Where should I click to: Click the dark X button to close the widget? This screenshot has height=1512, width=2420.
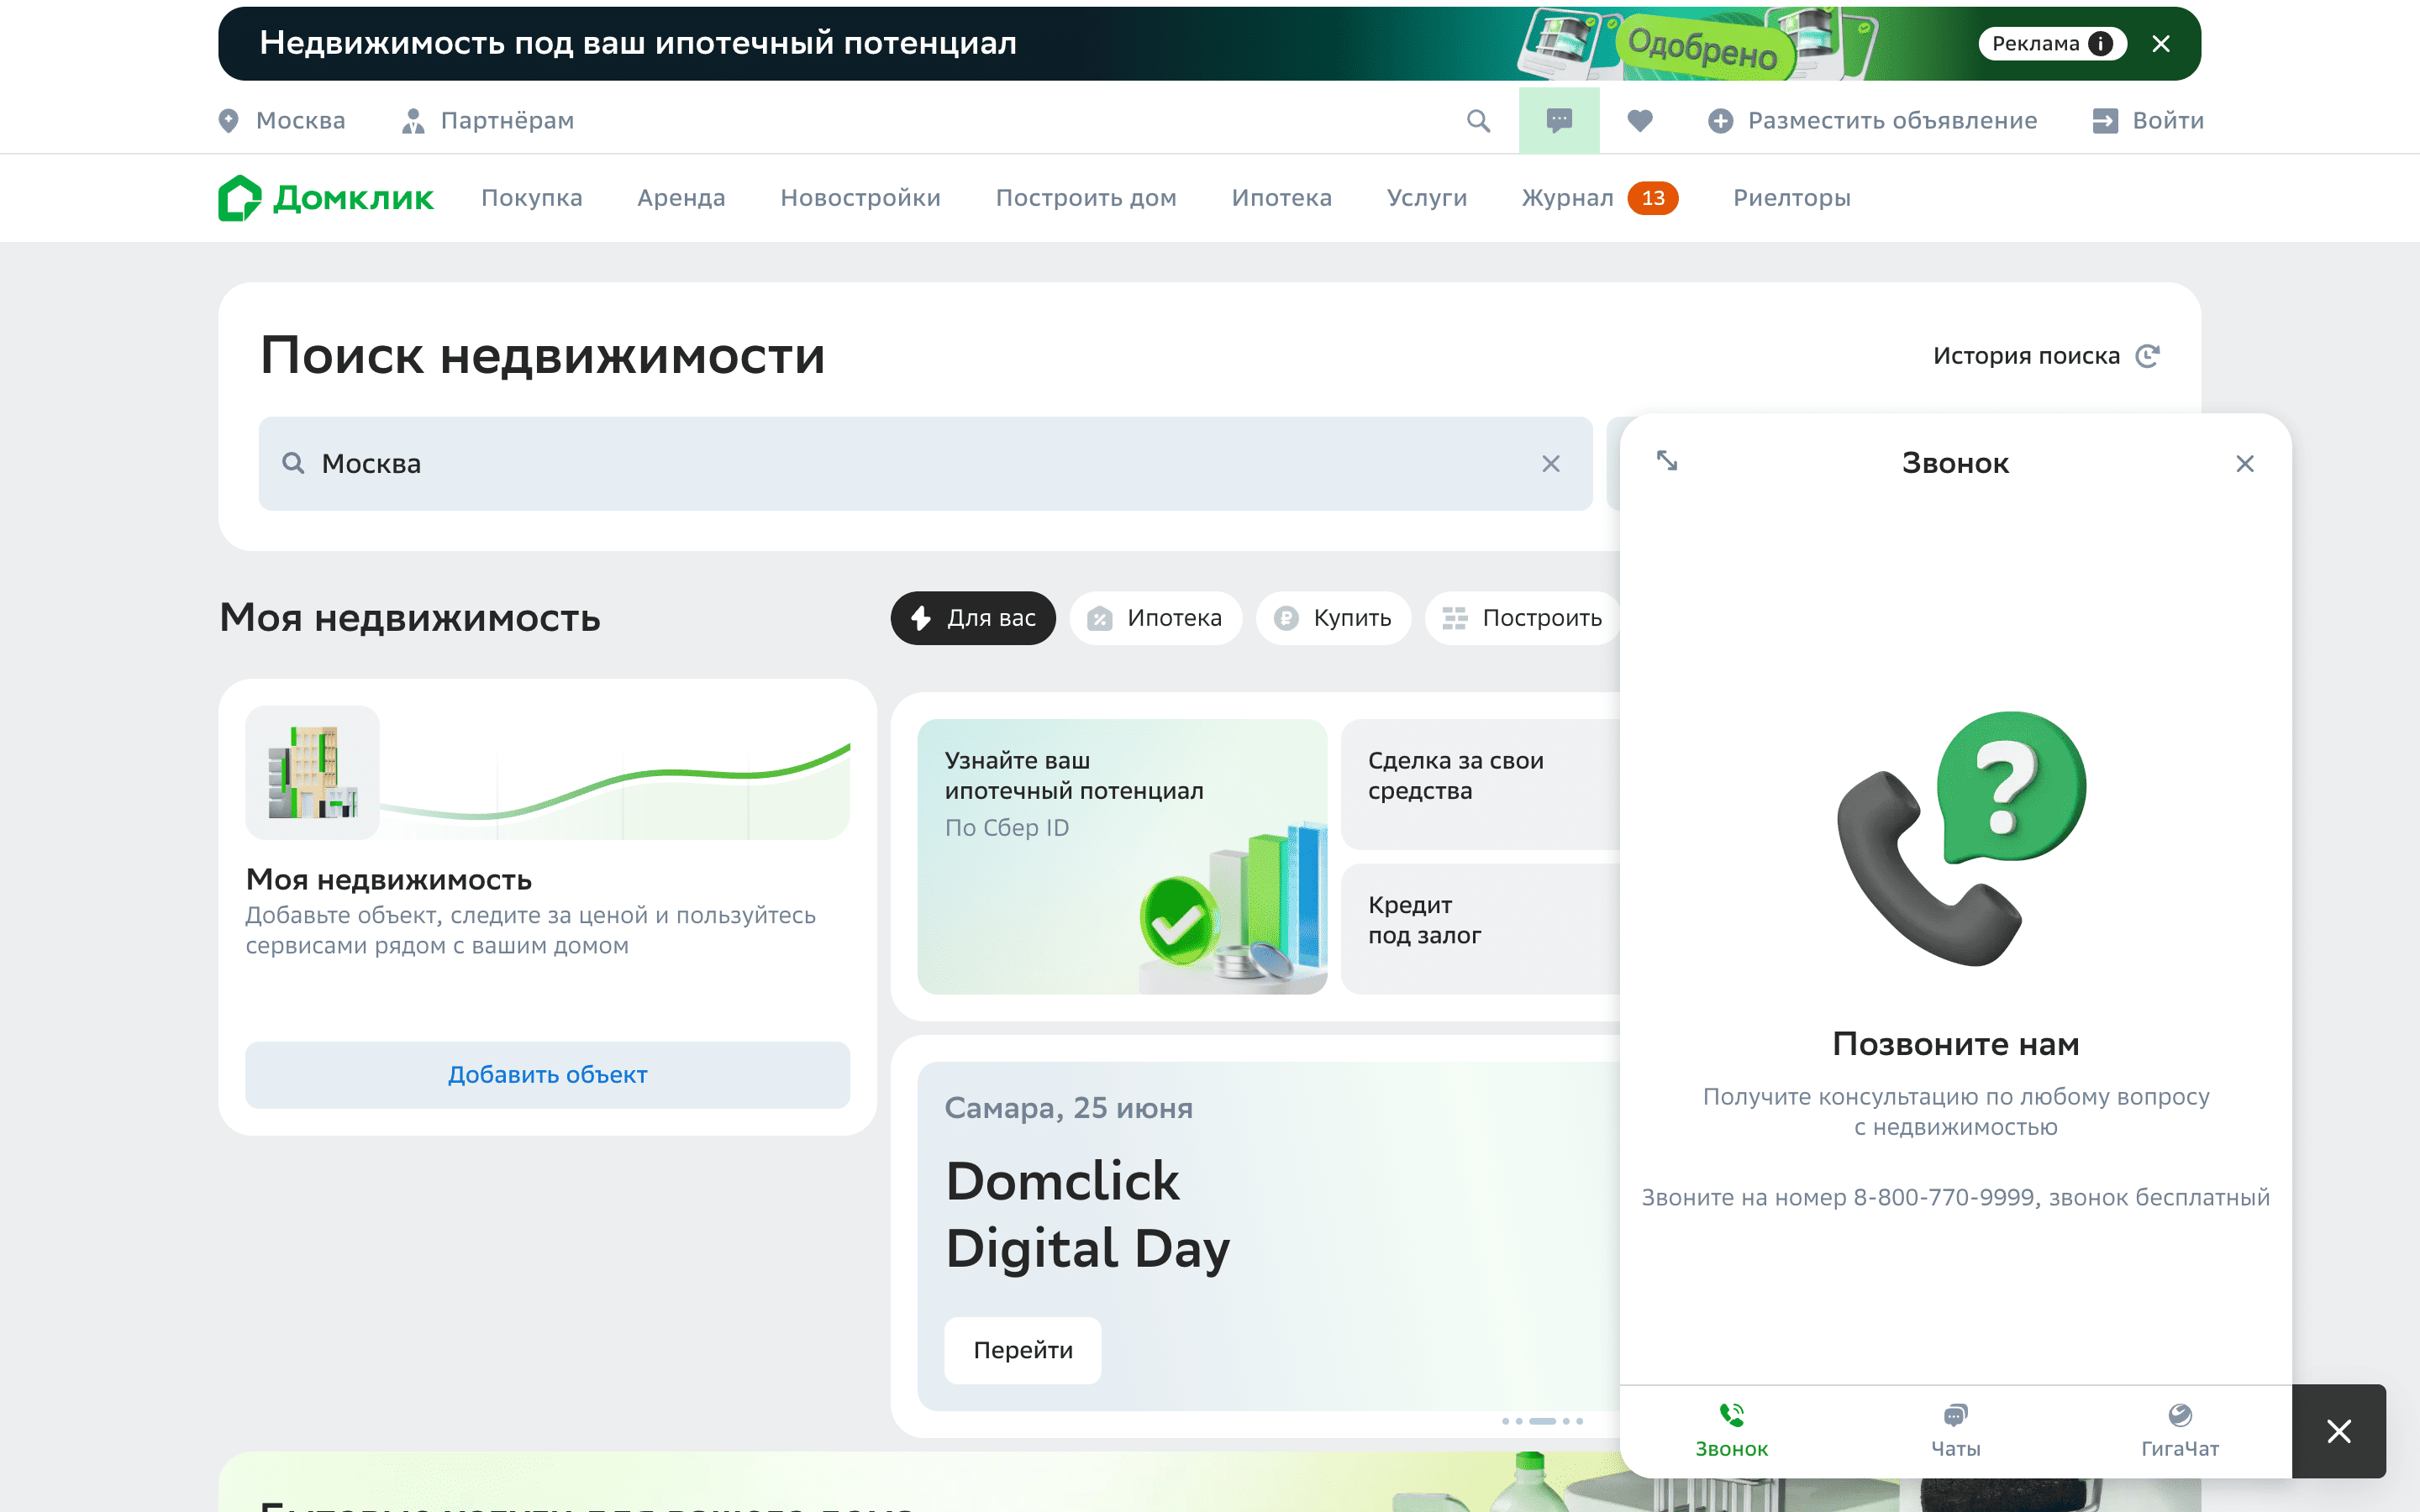click(x=2339, y=1431)
